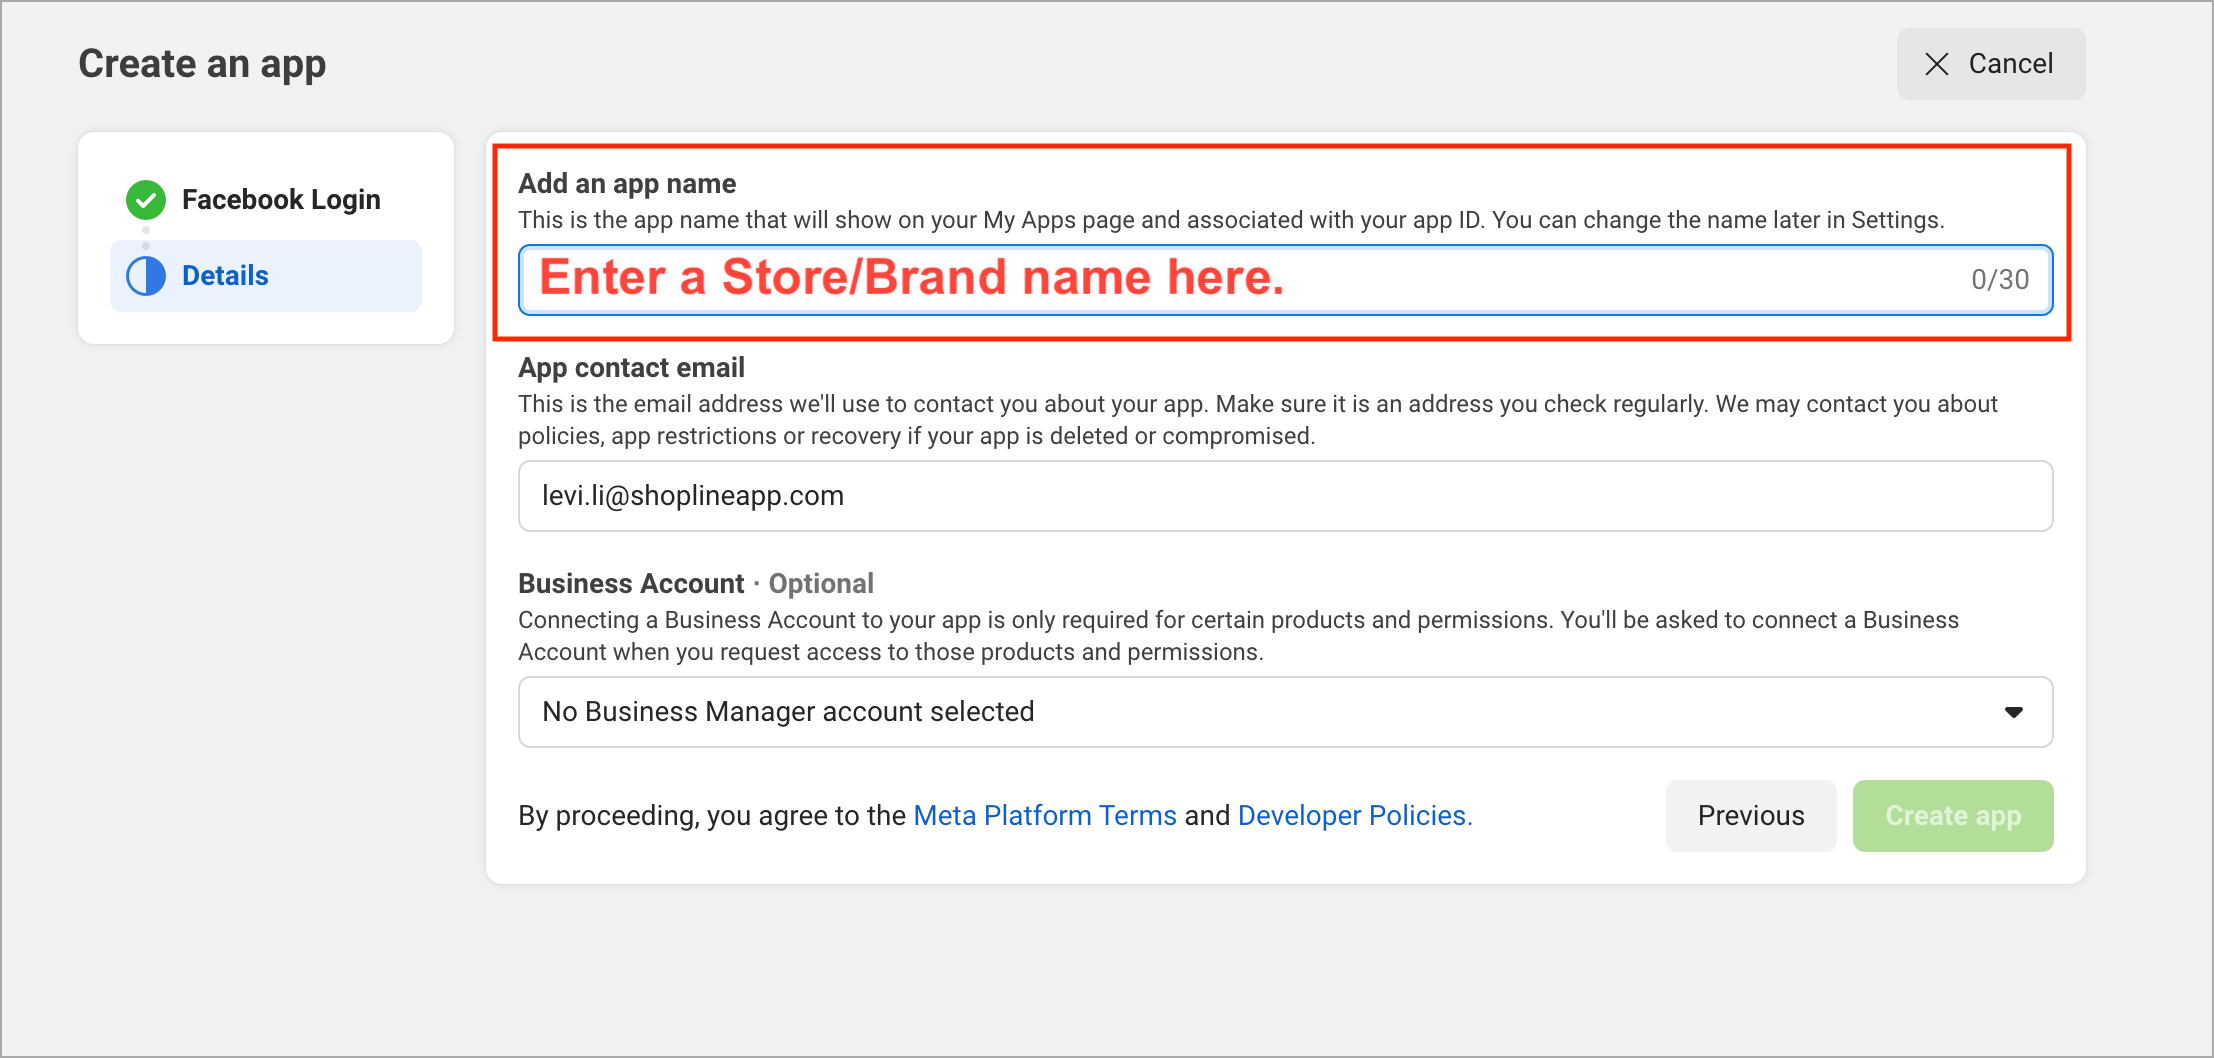Click the 0/30 character counter
The image size is (2214, 1058).
click(2000, 280)
